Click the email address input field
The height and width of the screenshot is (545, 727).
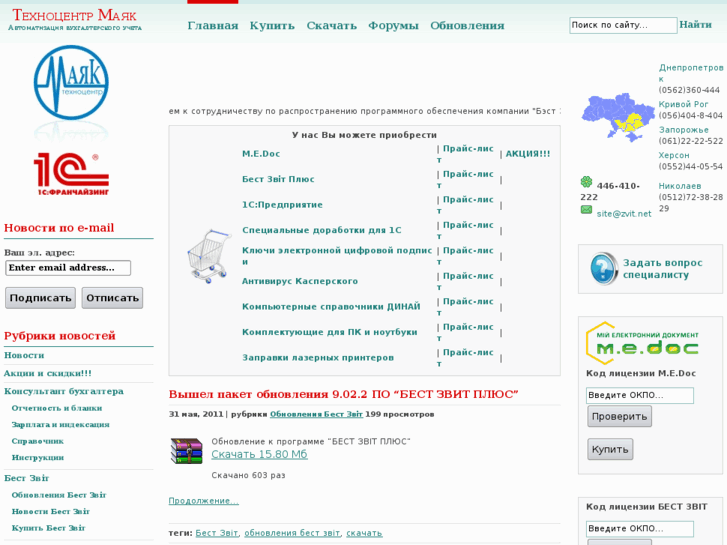coord(68,268)
